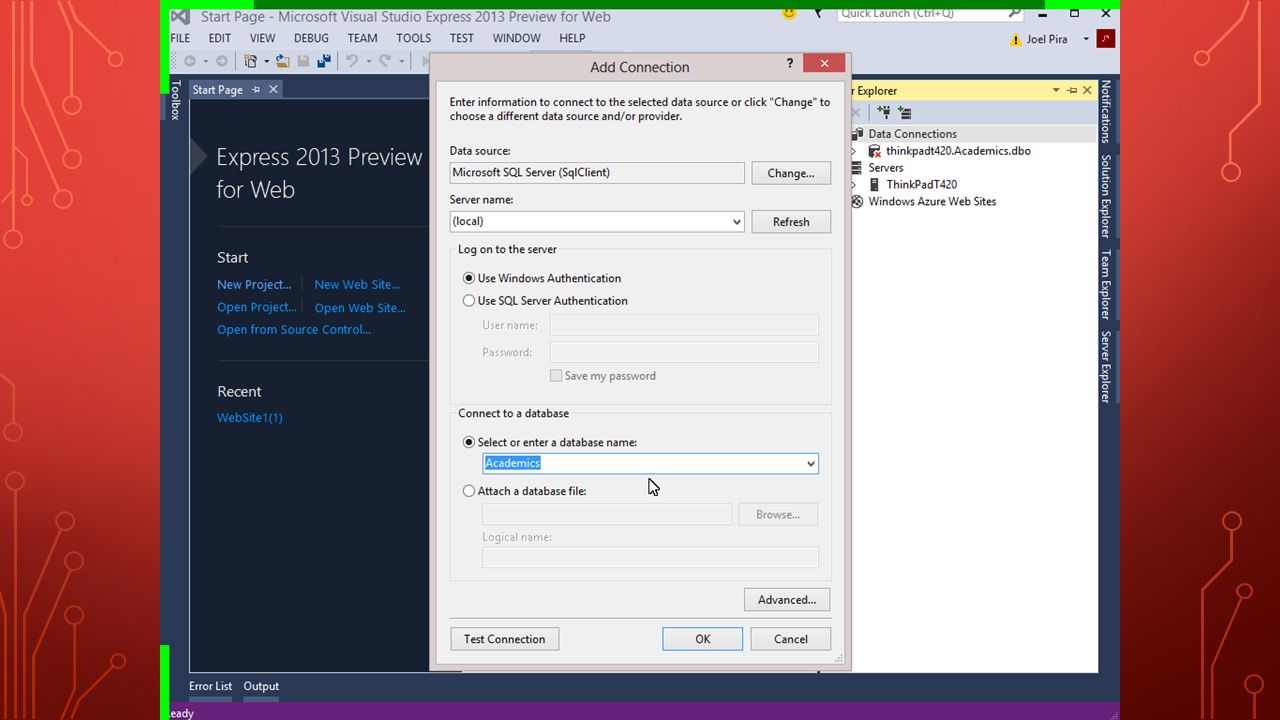Open the New Project toolbar dropdown arrow
1280x720 pixels.
coord(267,61)
